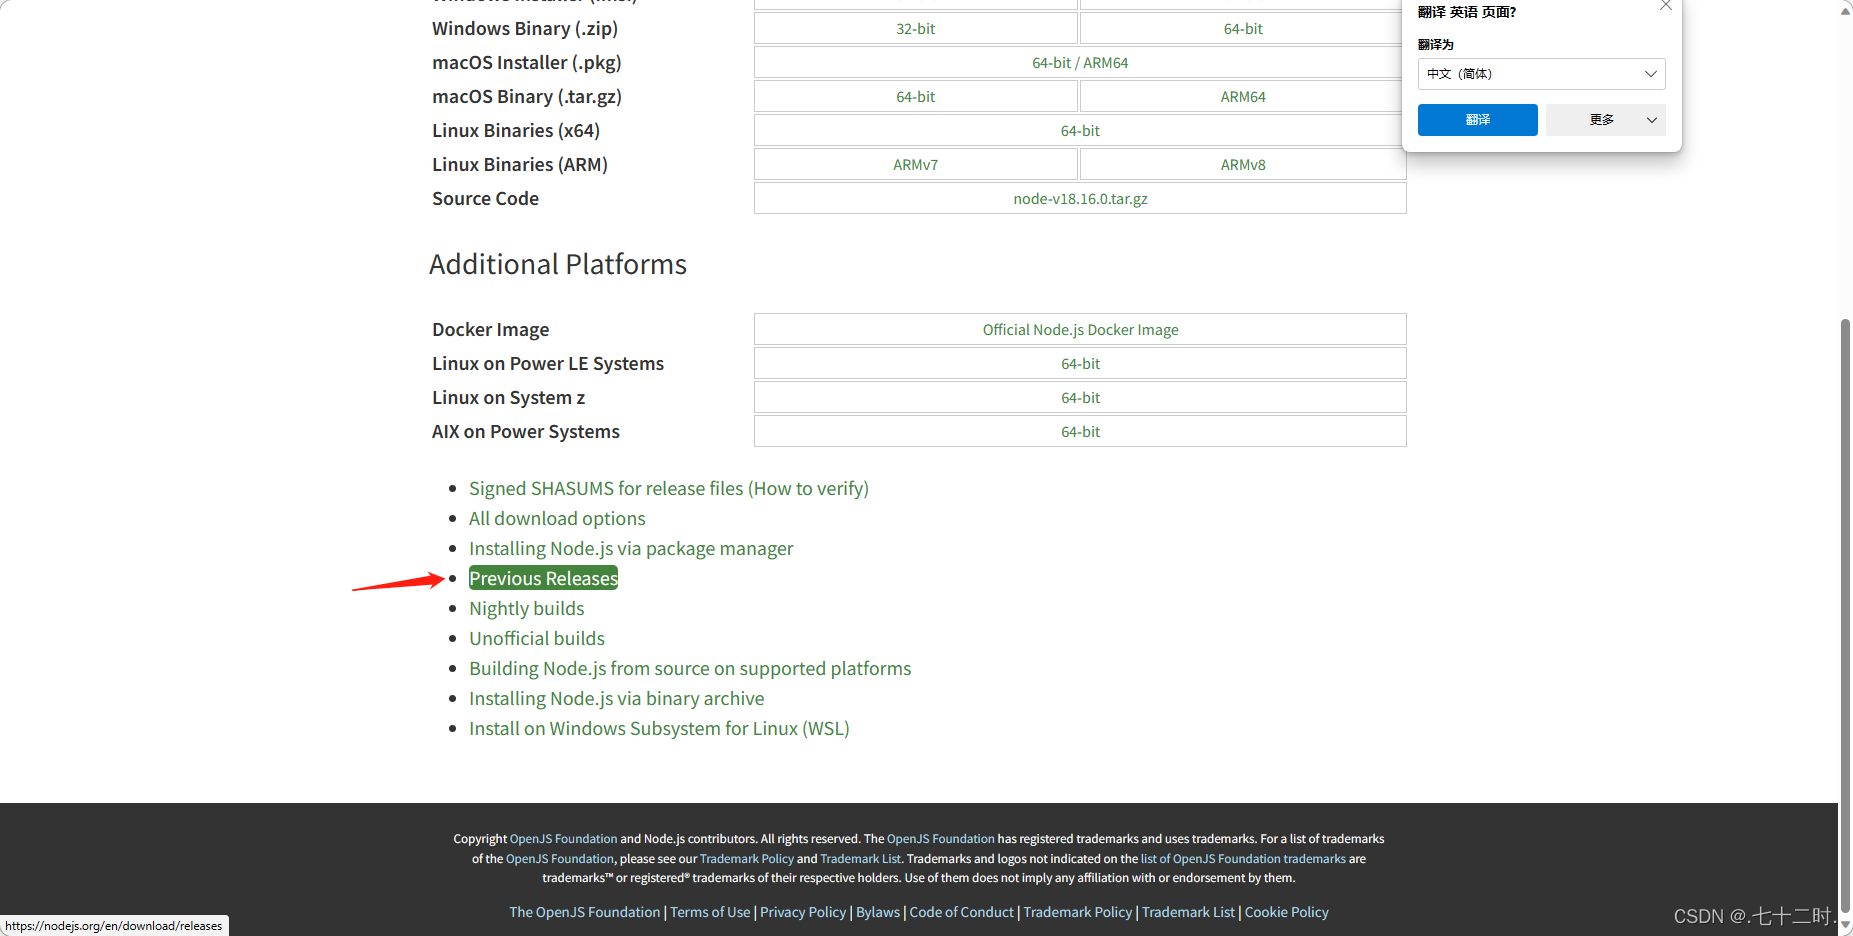Click the scrollbar up arrow
The width and height of the screenshot is (1853, 936).
pos(1845,10)
